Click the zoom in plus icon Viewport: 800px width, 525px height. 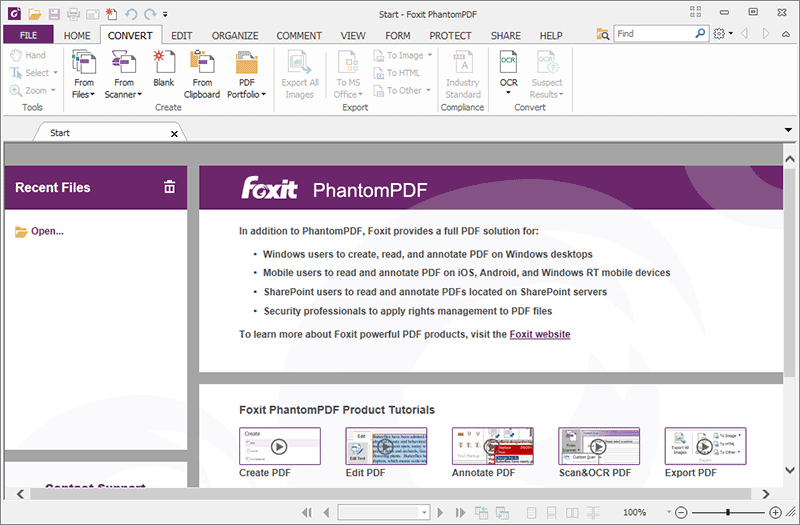(775, 512)
